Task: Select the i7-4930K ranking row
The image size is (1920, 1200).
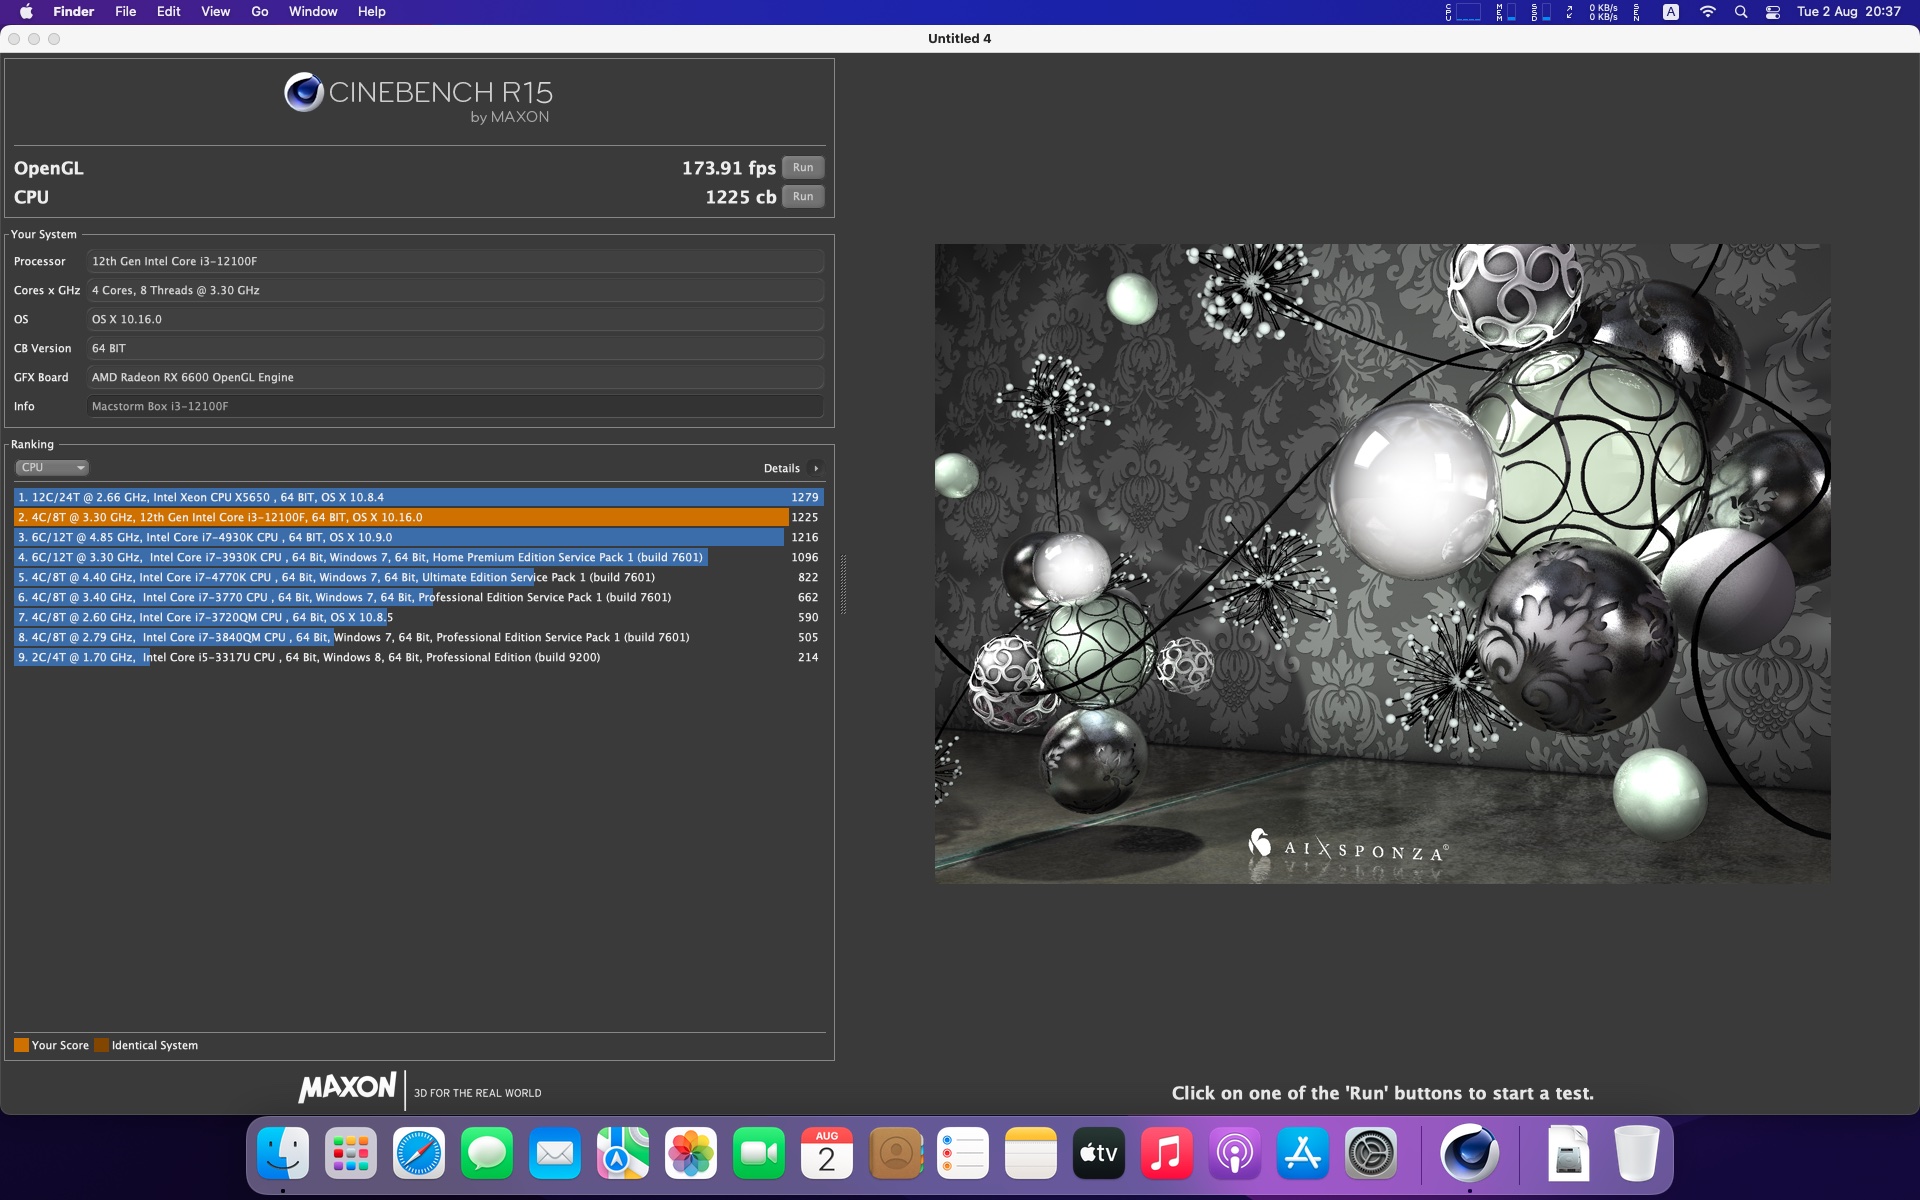Action: [418, 537]
